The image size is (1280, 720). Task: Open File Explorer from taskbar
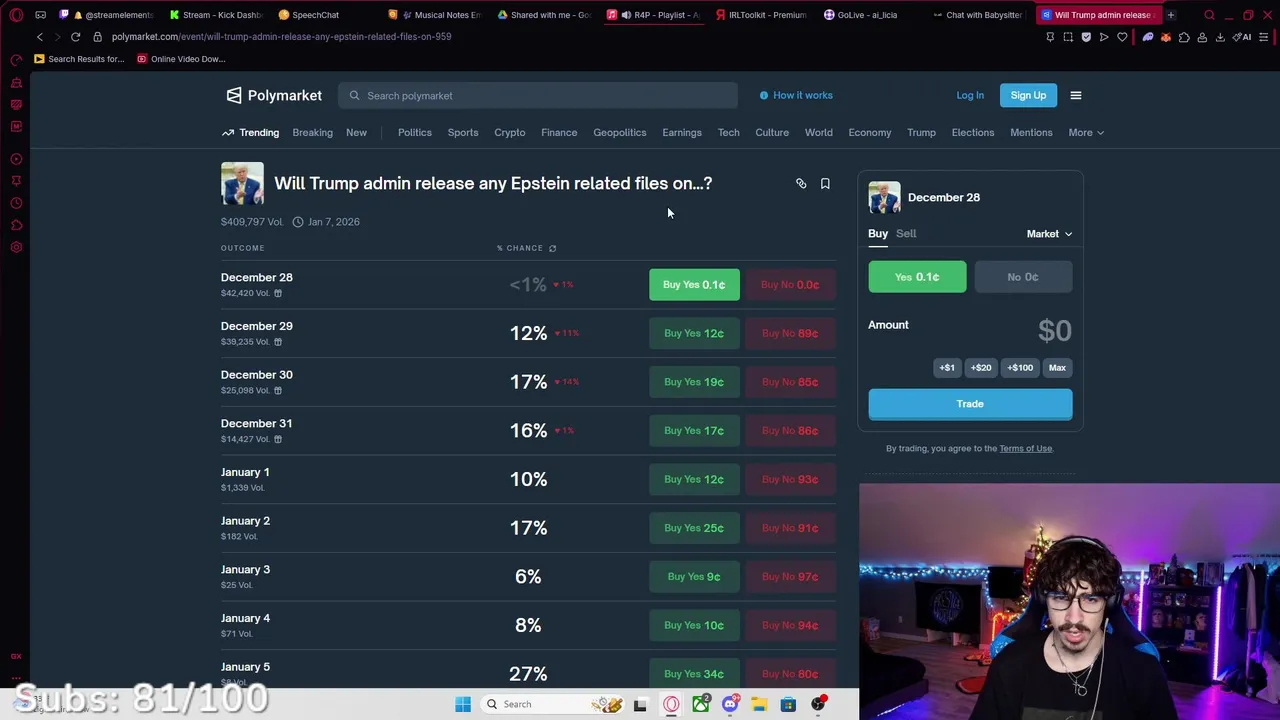point(759,704)
